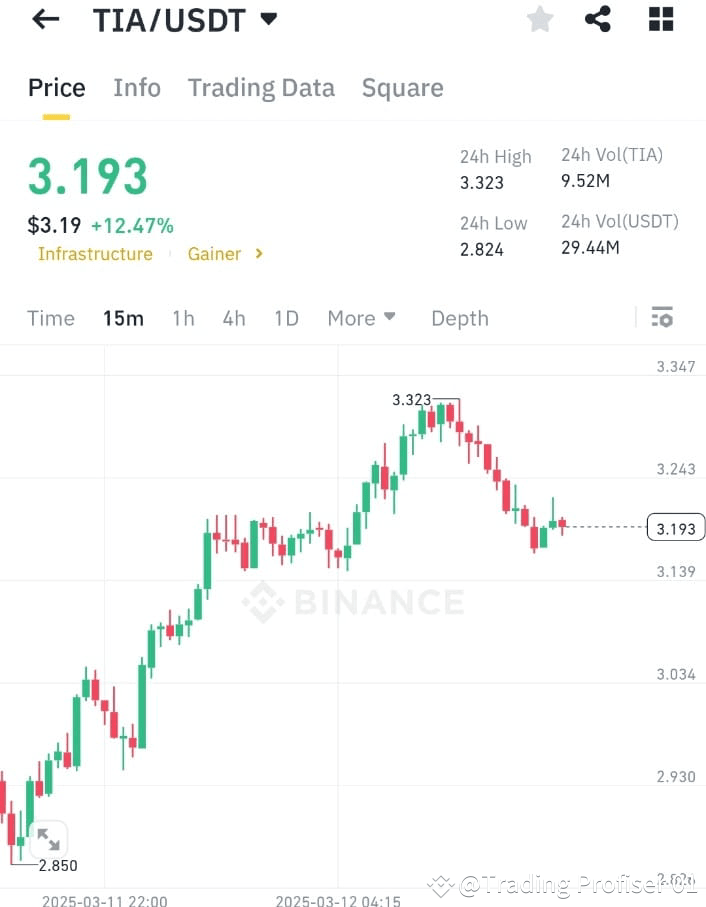Open the chart indicator settings icon
This screenshot has width=706, height=907.
point(662,317)
